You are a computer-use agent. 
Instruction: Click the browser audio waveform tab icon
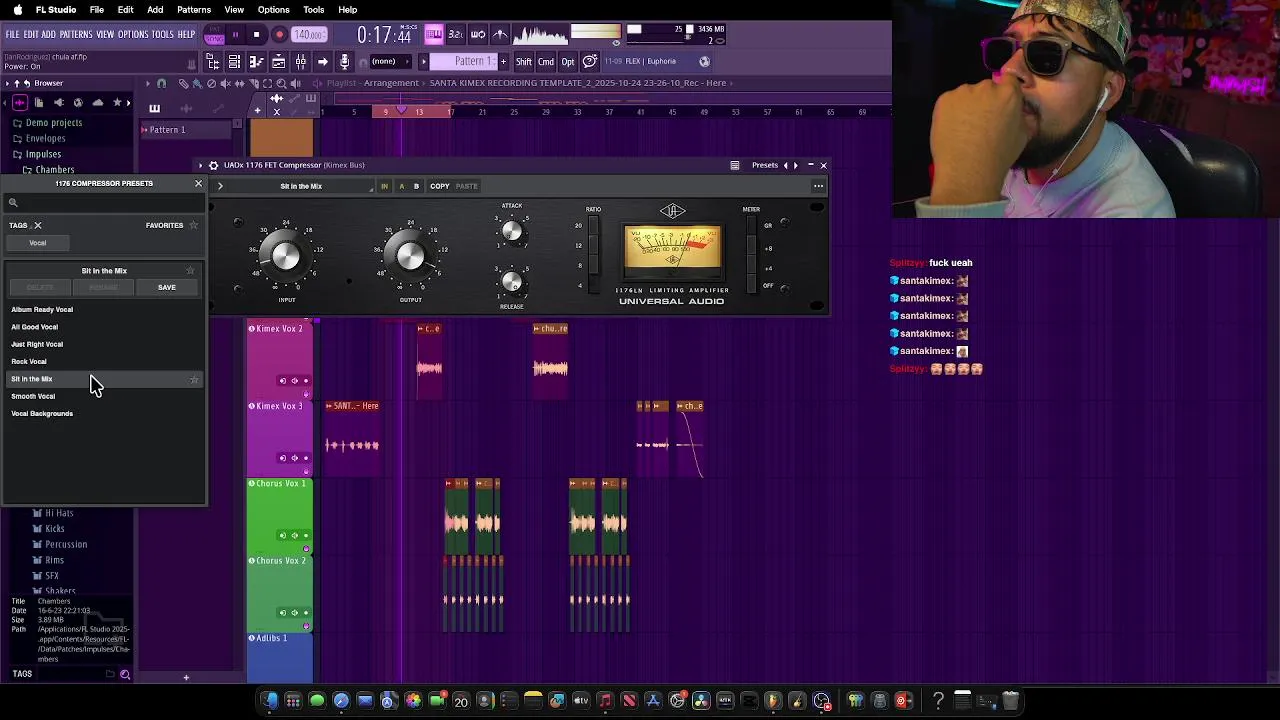pyautogui.click(x=19, y=103)
